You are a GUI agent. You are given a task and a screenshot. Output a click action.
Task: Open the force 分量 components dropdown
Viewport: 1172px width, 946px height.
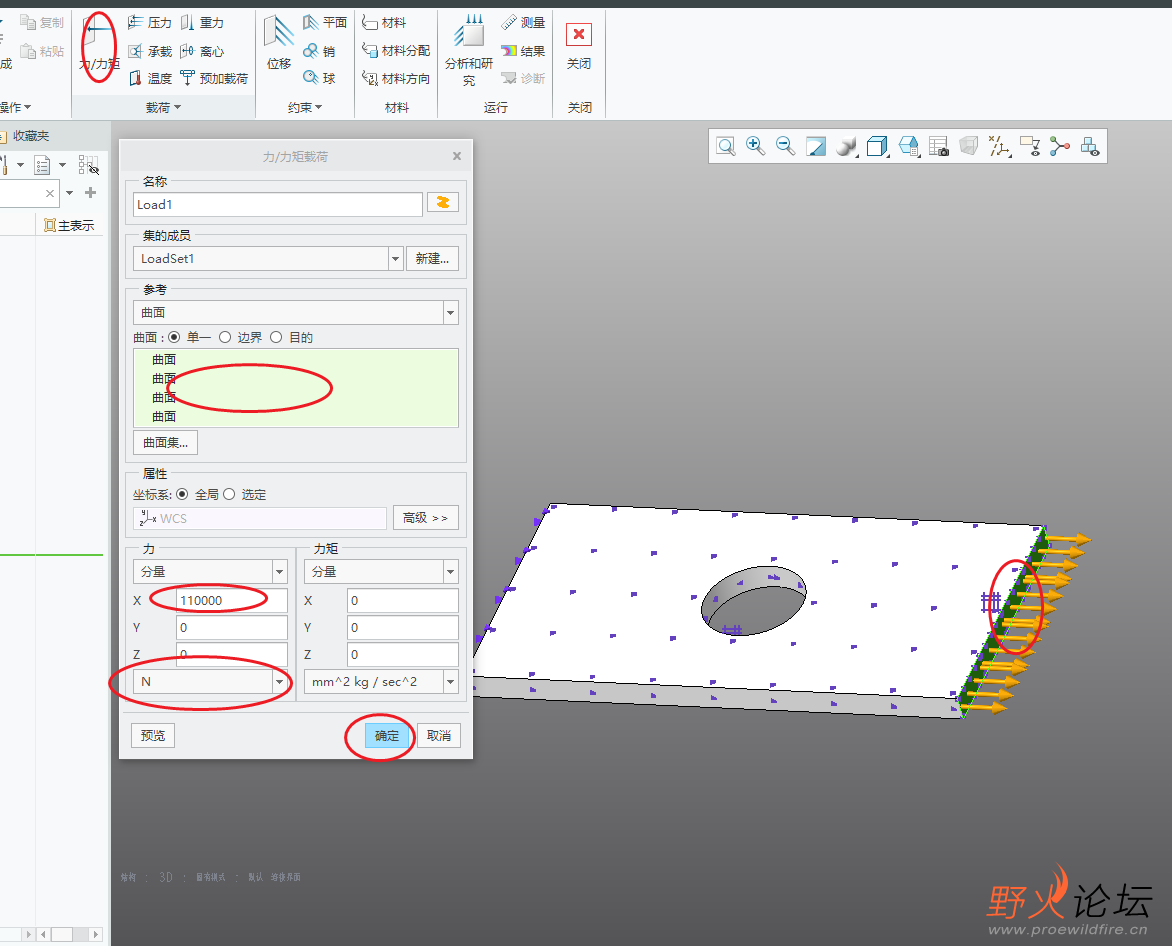(x=280, y=572)
